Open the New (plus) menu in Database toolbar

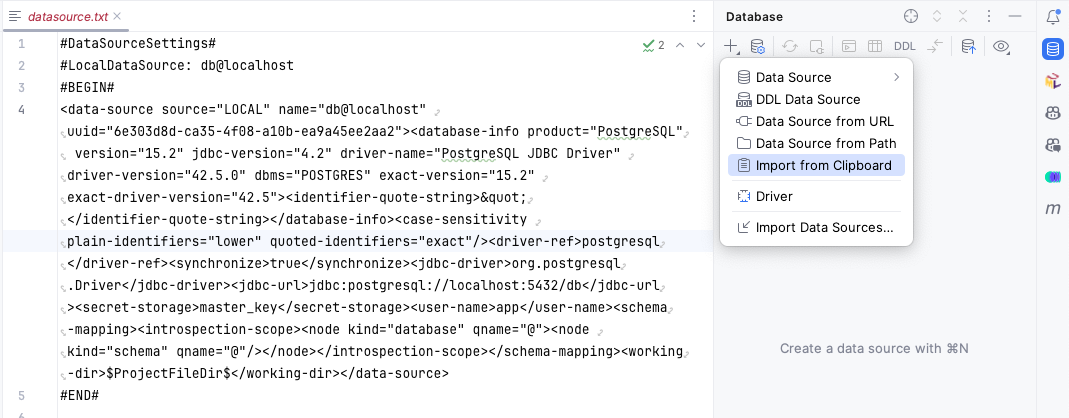pyautogui.click(x=731, y=46)
